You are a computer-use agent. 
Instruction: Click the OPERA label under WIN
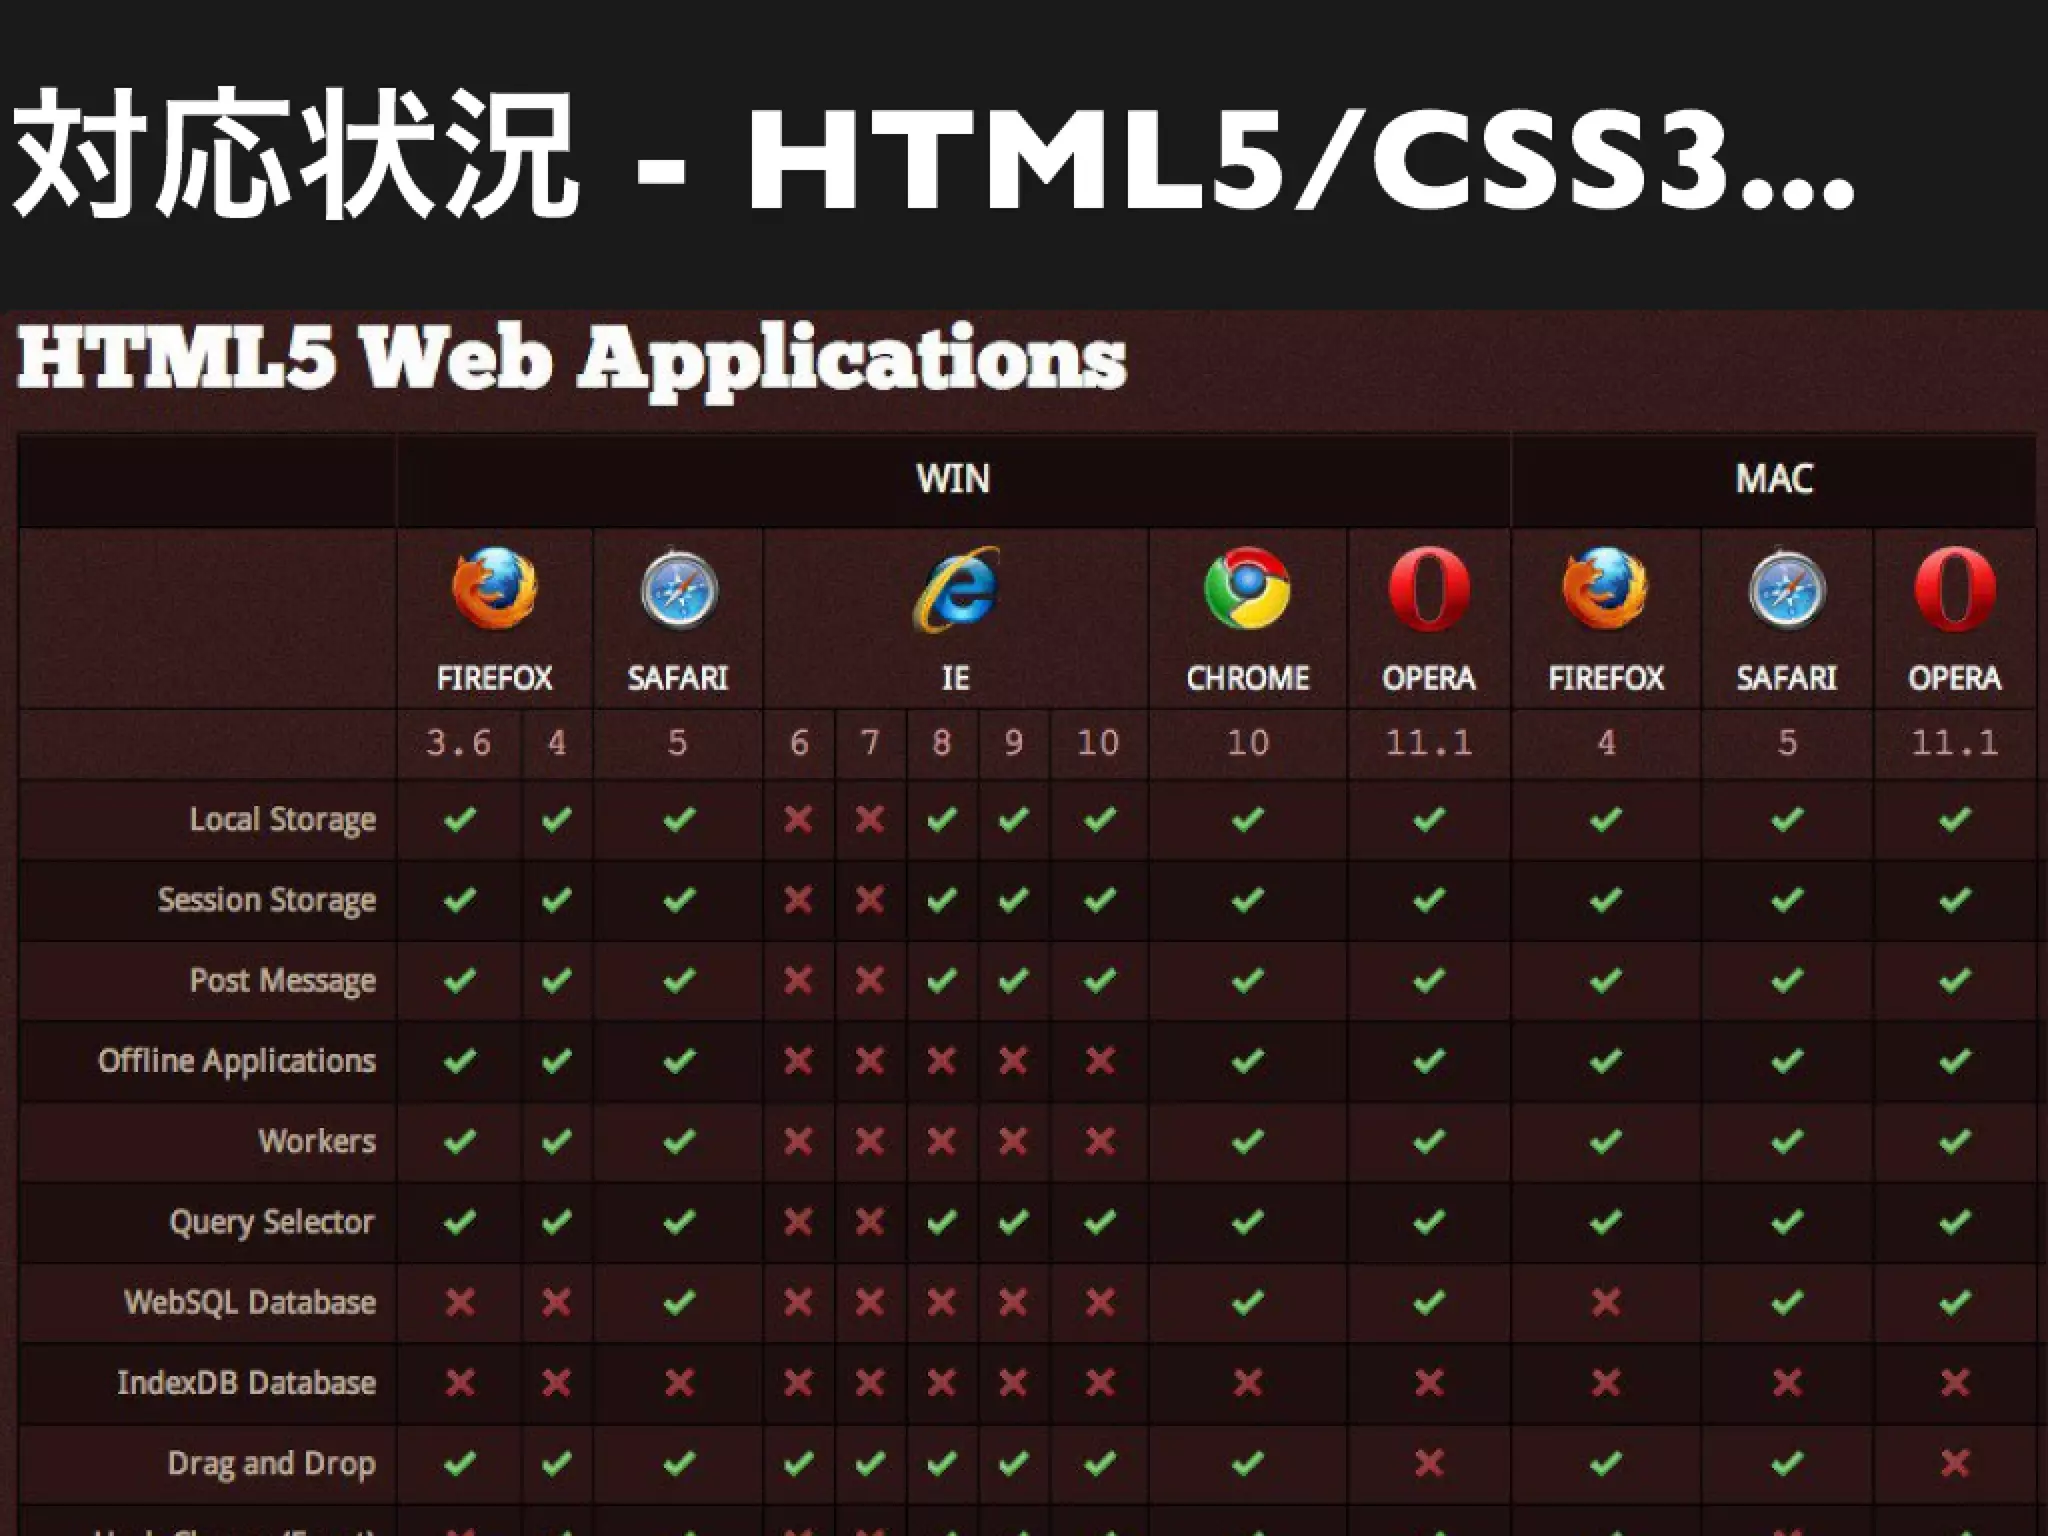(1429, 678)
